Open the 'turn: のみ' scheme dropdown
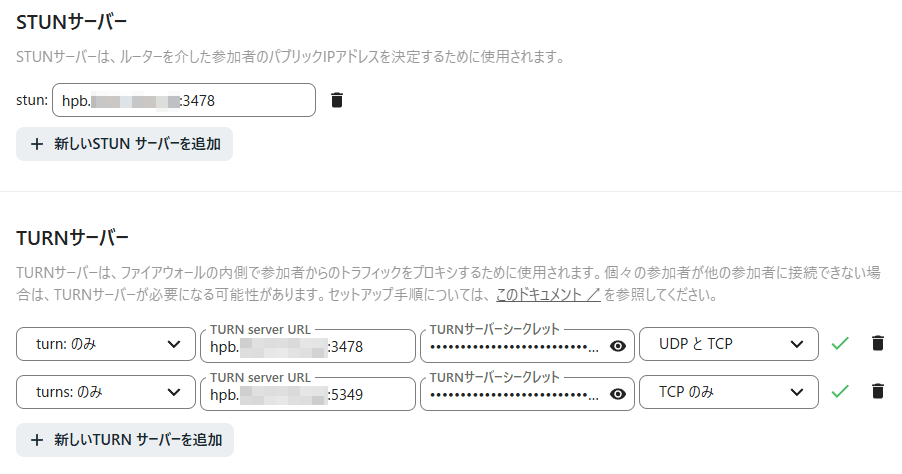The height and width of the screenshot is (474, 902). pos(106,344)
